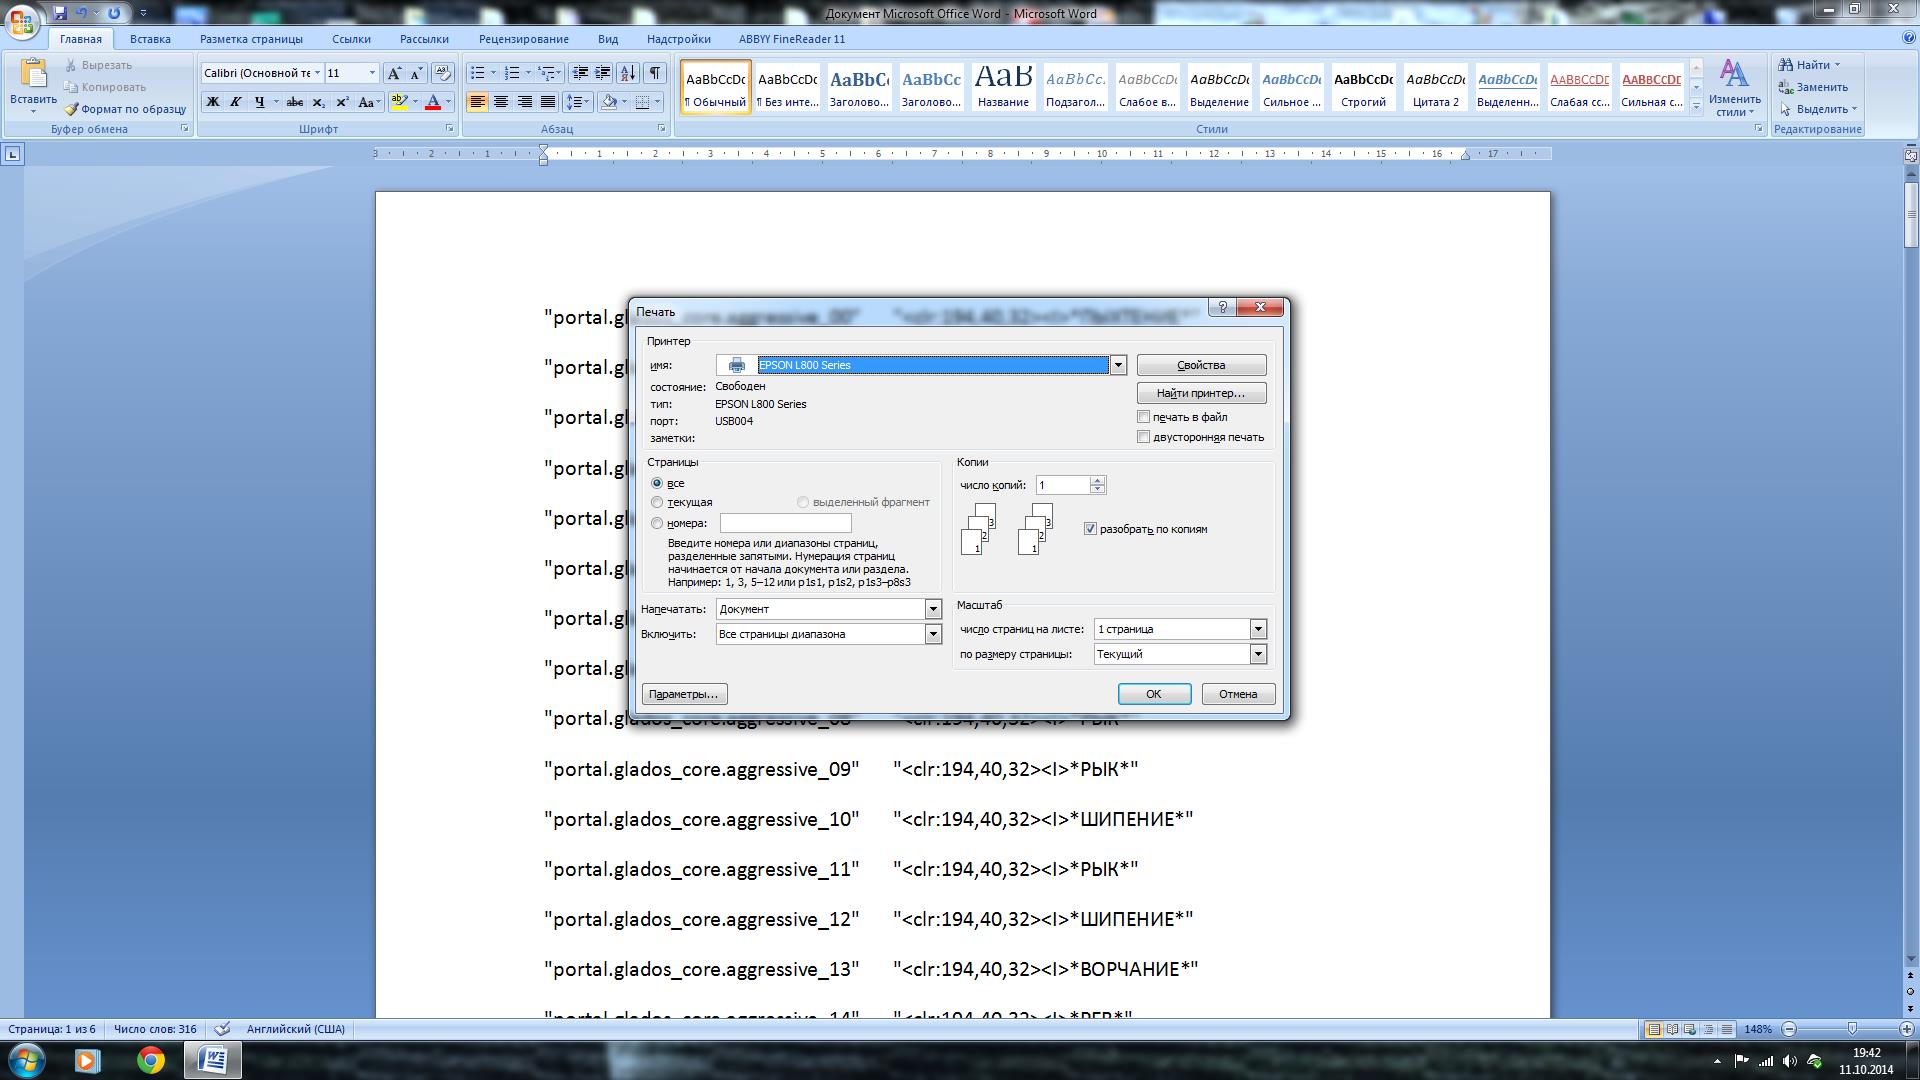The height and width of the screenshot is (1080, 1920).
Task: Enable the 'печать в файл' checkbox
Action: coord(1144,417)
